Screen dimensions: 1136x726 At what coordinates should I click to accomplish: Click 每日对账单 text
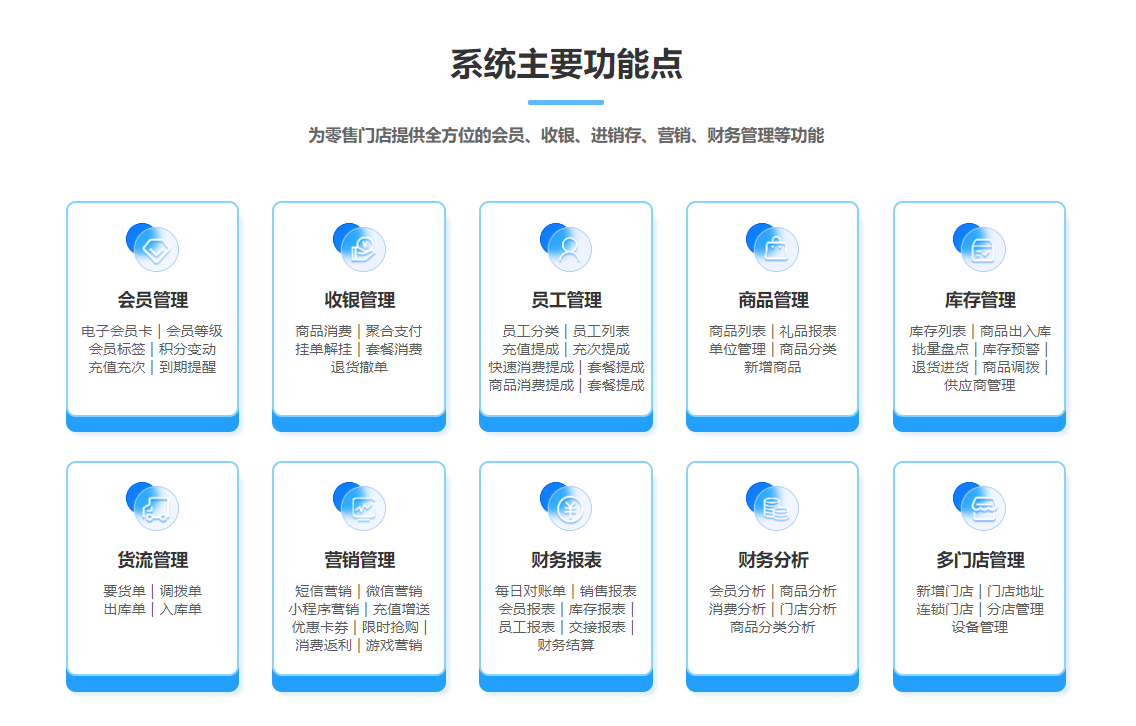coord(530,591)
